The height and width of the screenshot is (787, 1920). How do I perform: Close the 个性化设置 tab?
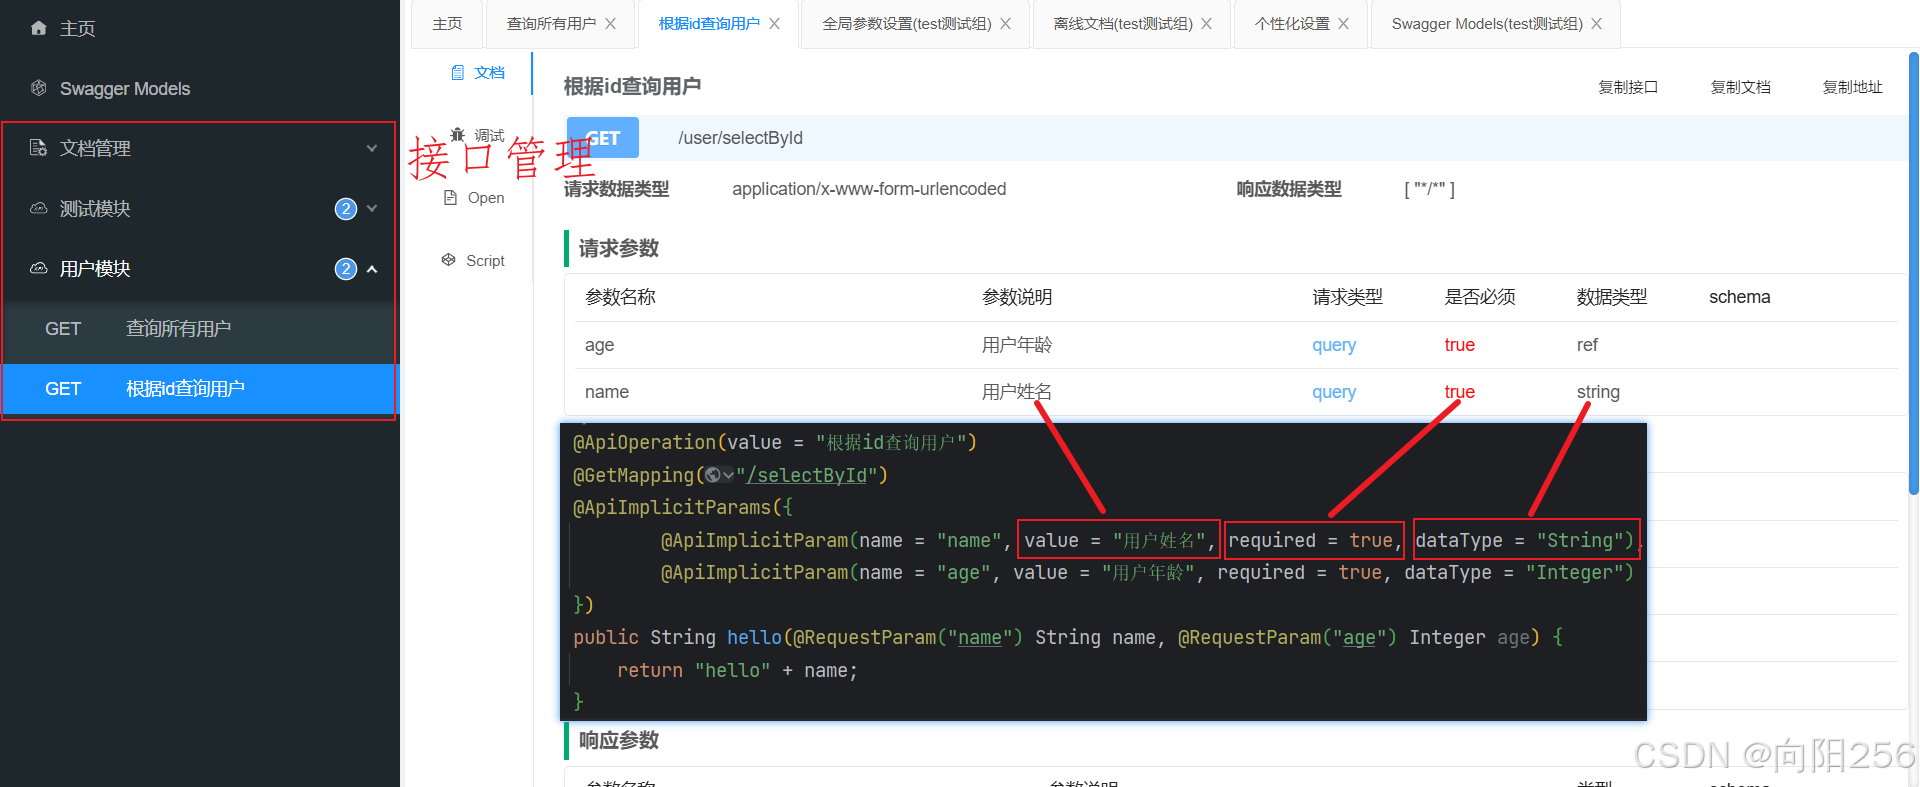pyautogui.click(x=1343, y=23)
